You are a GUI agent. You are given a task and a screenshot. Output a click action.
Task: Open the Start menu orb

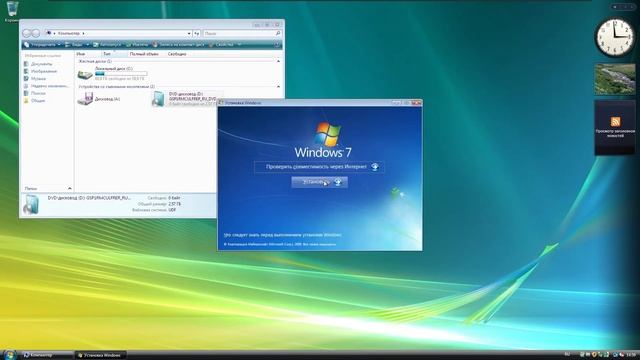pyautogui.click(x=9, y=354)
